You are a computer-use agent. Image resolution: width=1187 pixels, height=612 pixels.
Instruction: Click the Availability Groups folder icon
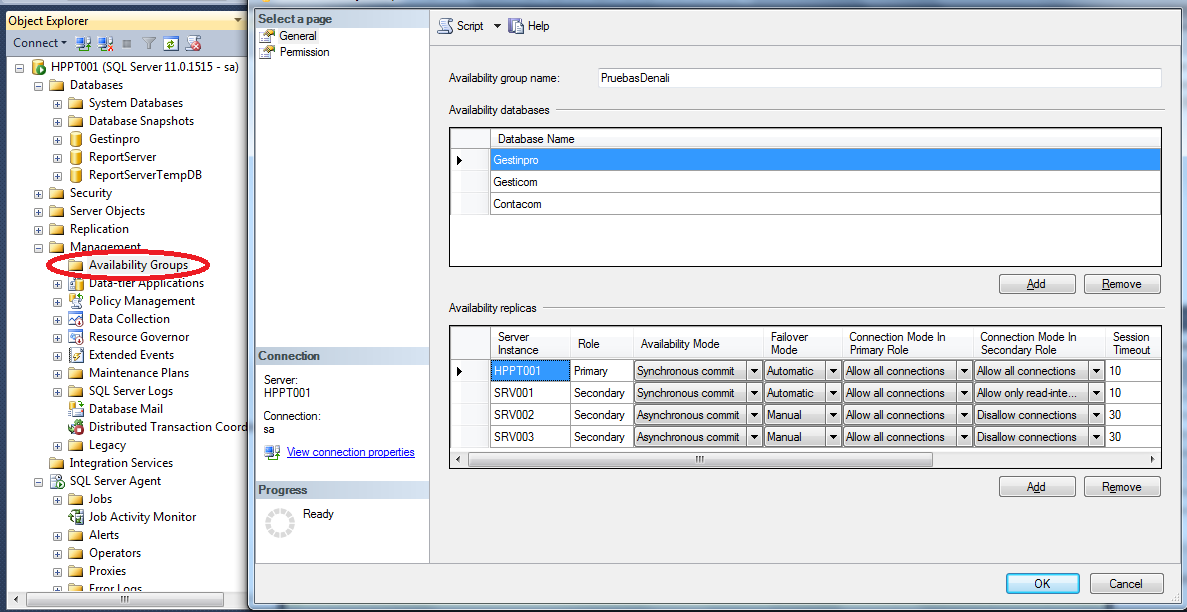click(75, 265)
